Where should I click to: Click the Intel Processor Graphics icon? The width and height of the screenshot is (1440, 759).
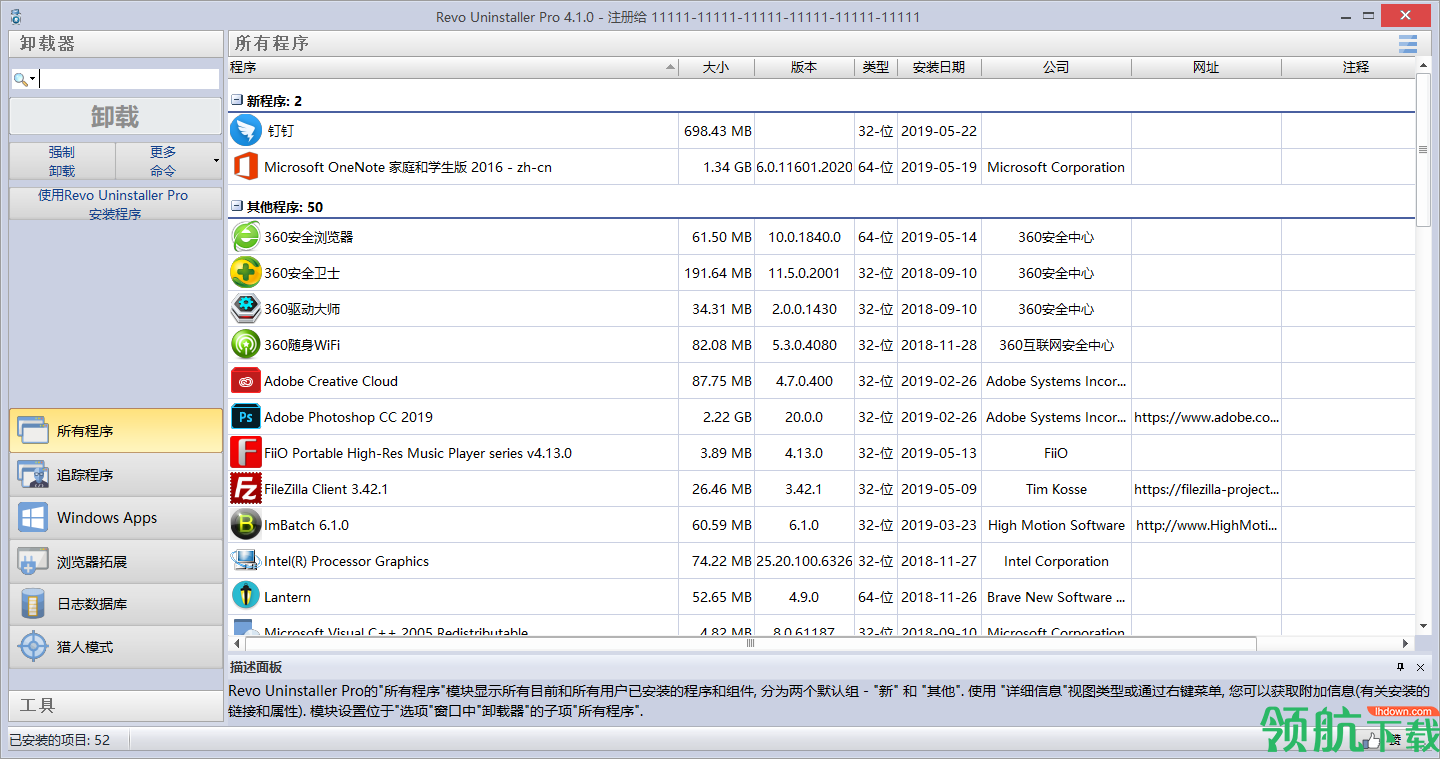[x=246, y=561]
